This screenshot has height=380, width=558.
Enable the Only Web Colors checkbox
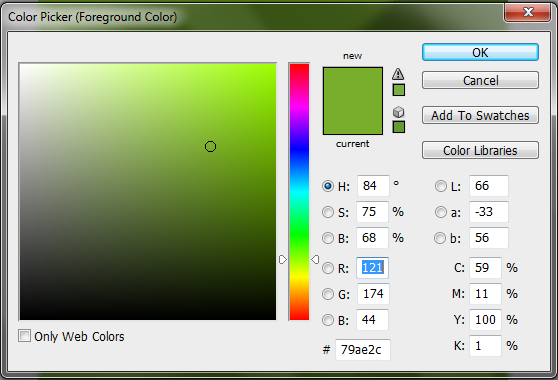coord(24,336)
